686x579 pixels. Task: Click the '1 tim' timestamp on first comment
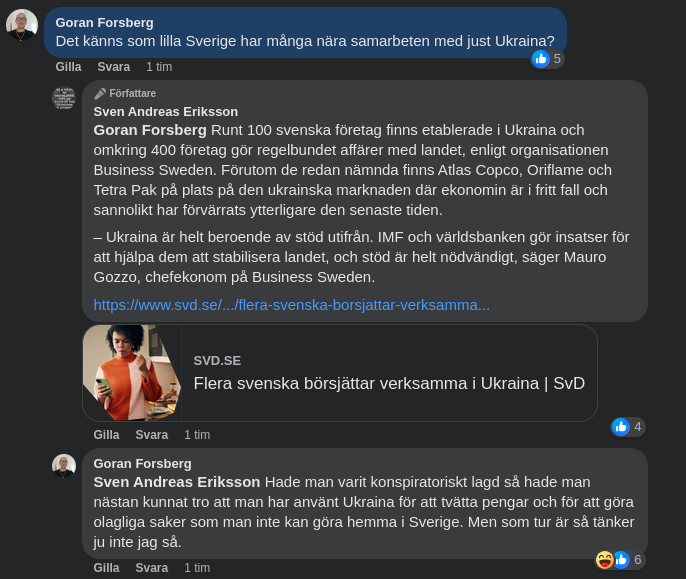coord(159,67)
